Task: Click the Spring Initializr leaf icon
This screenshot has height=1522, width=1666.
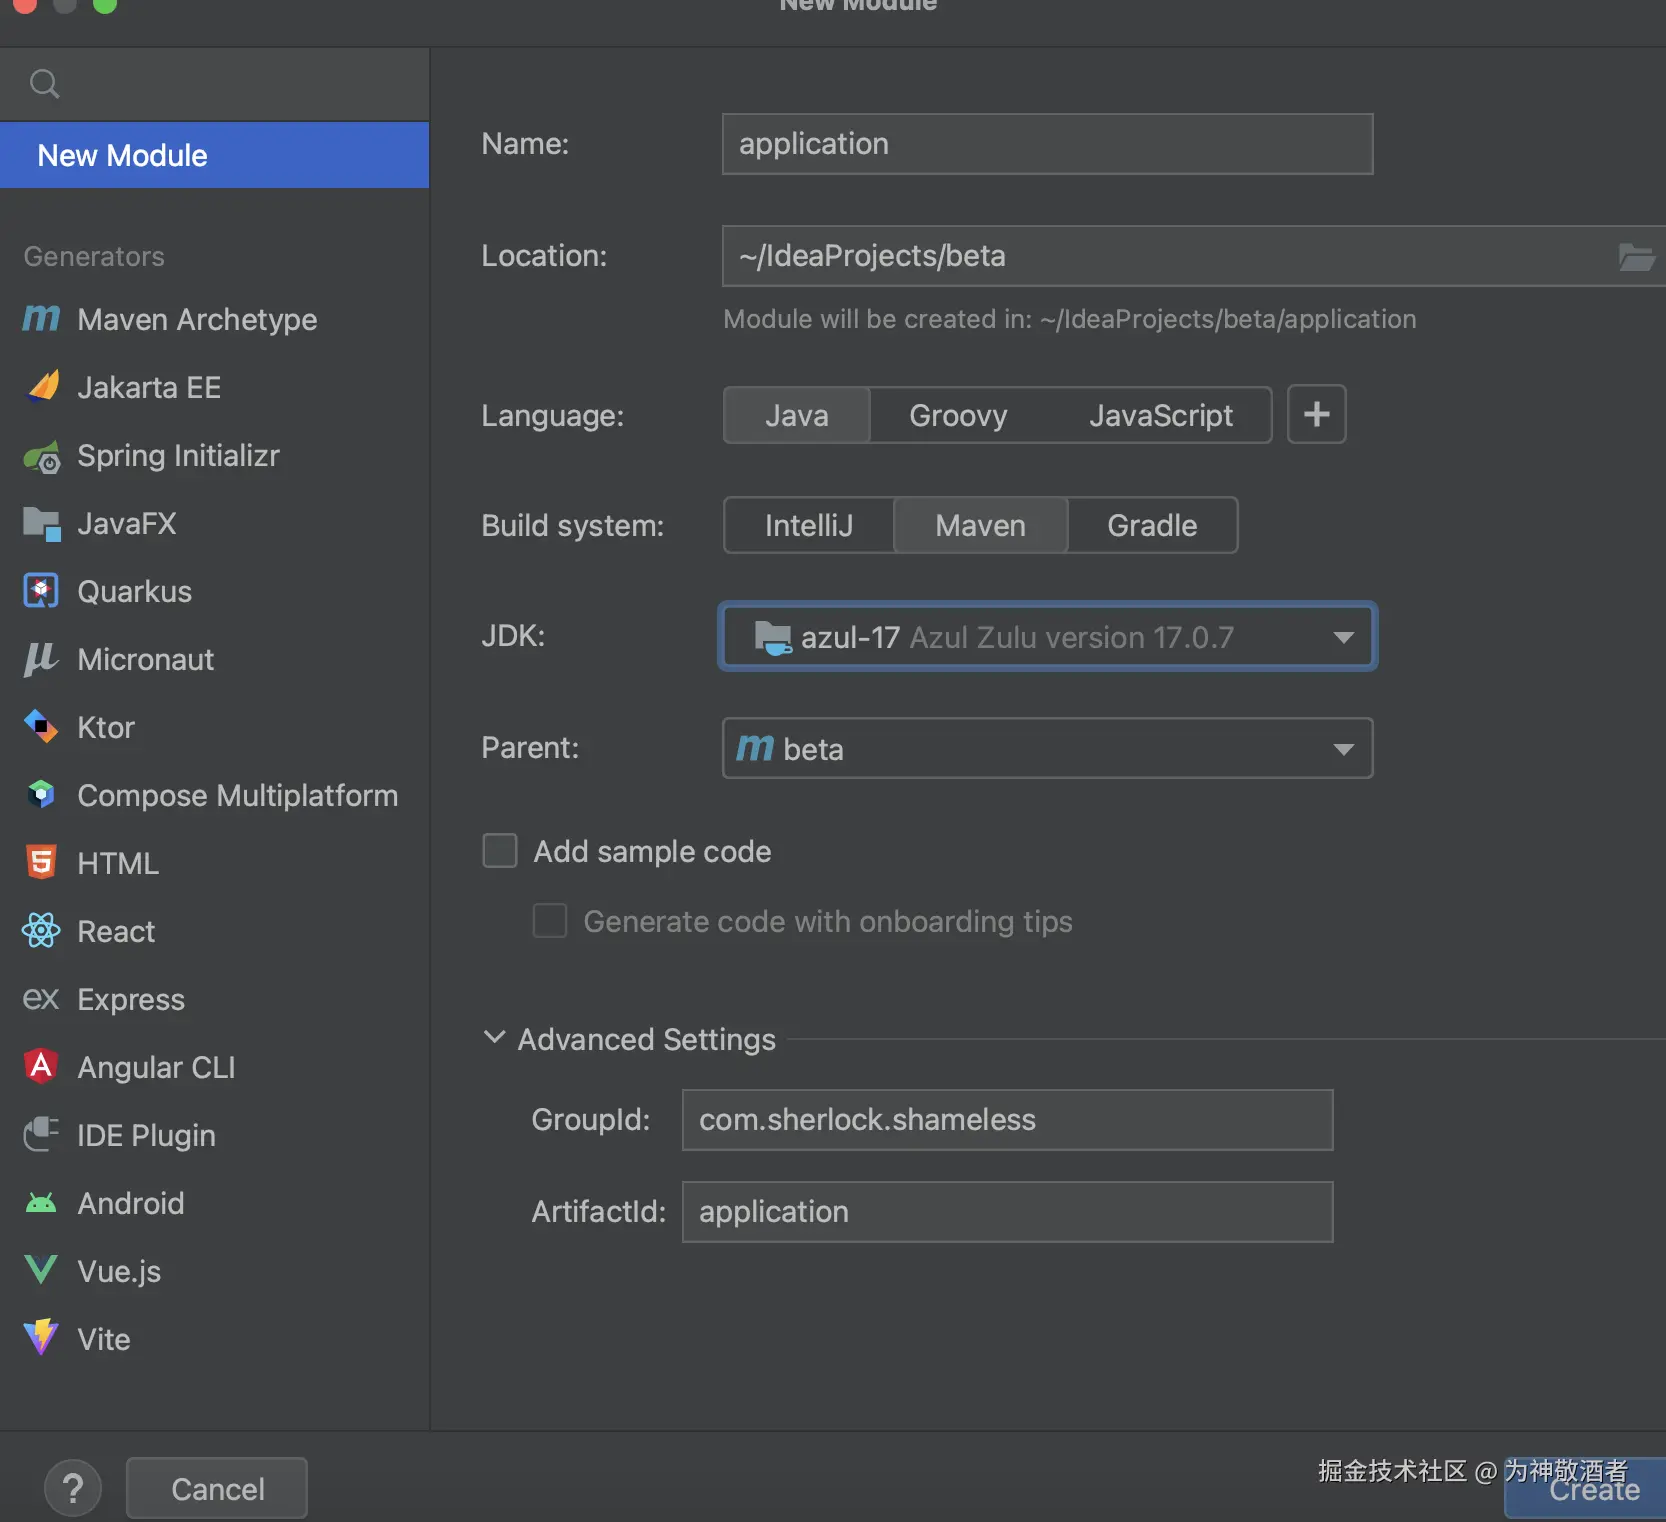Action: (41, 456)
